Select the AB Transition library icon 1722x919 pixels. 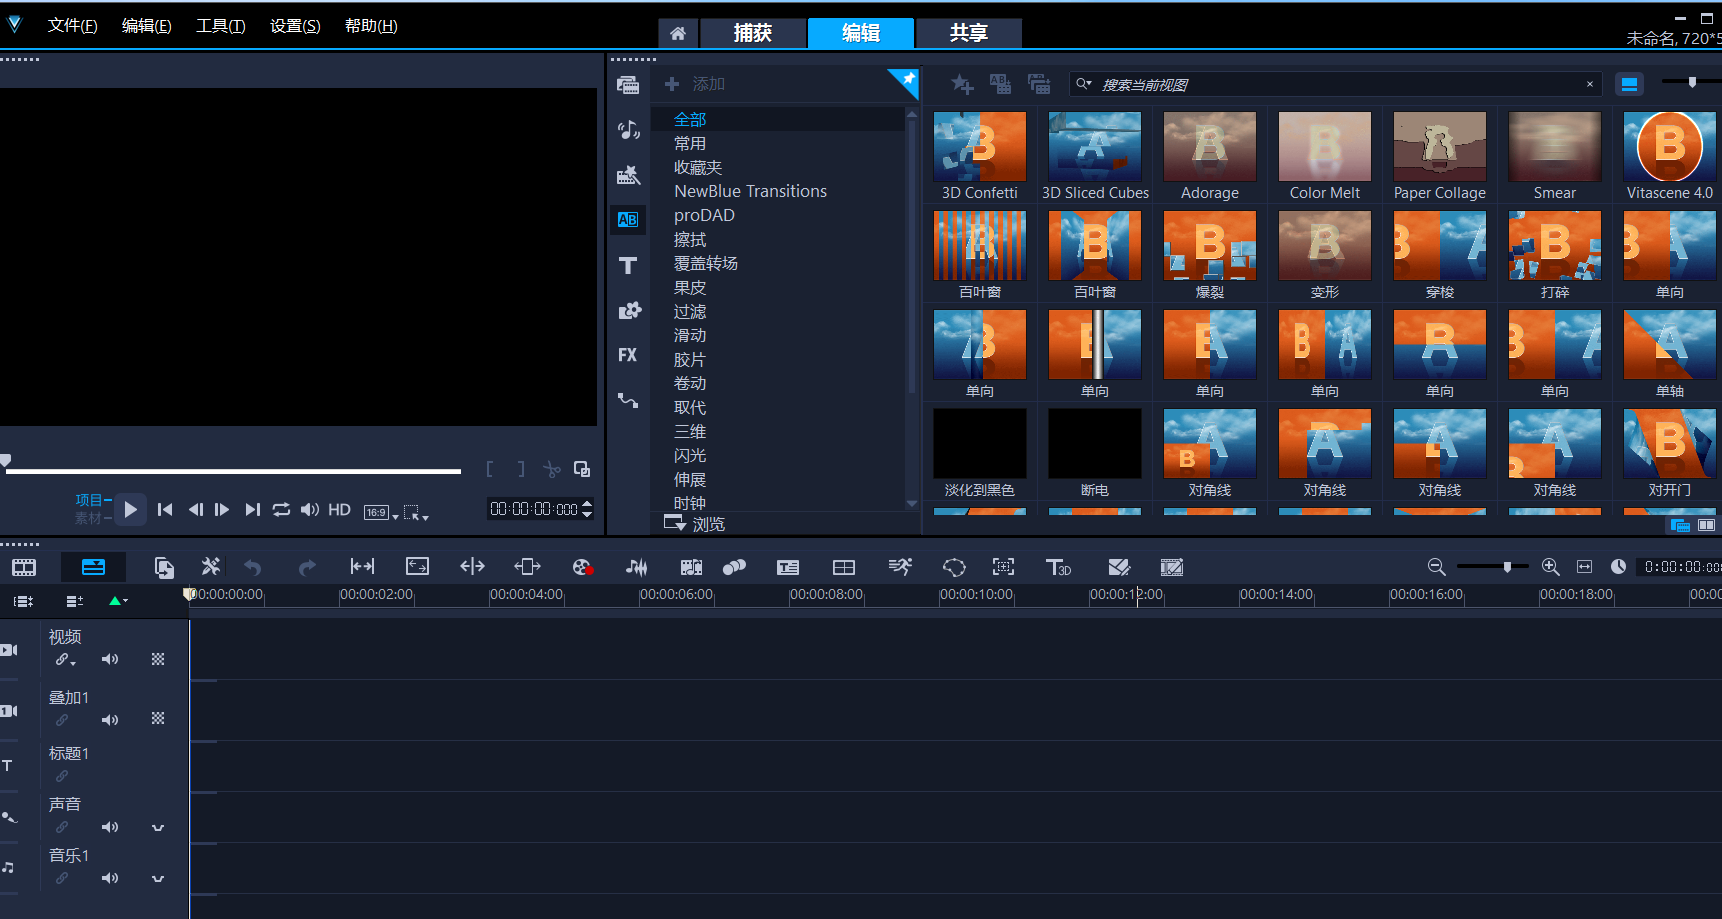point(628,220)
